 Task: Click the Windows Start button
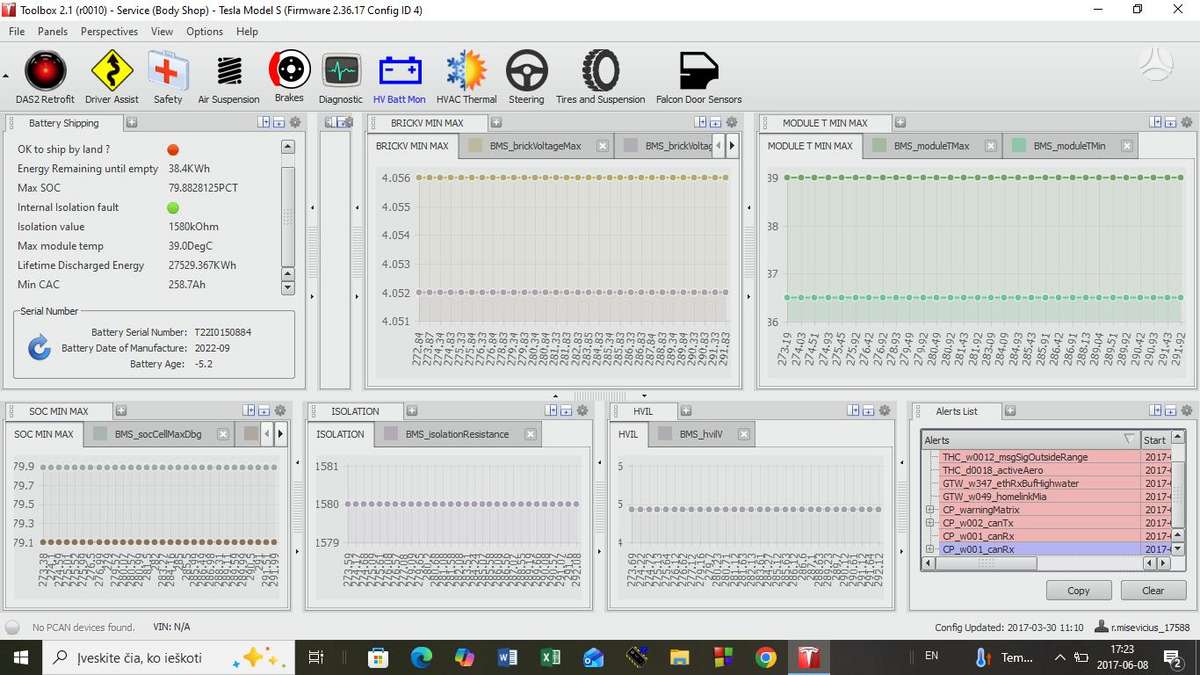[20, 657]
